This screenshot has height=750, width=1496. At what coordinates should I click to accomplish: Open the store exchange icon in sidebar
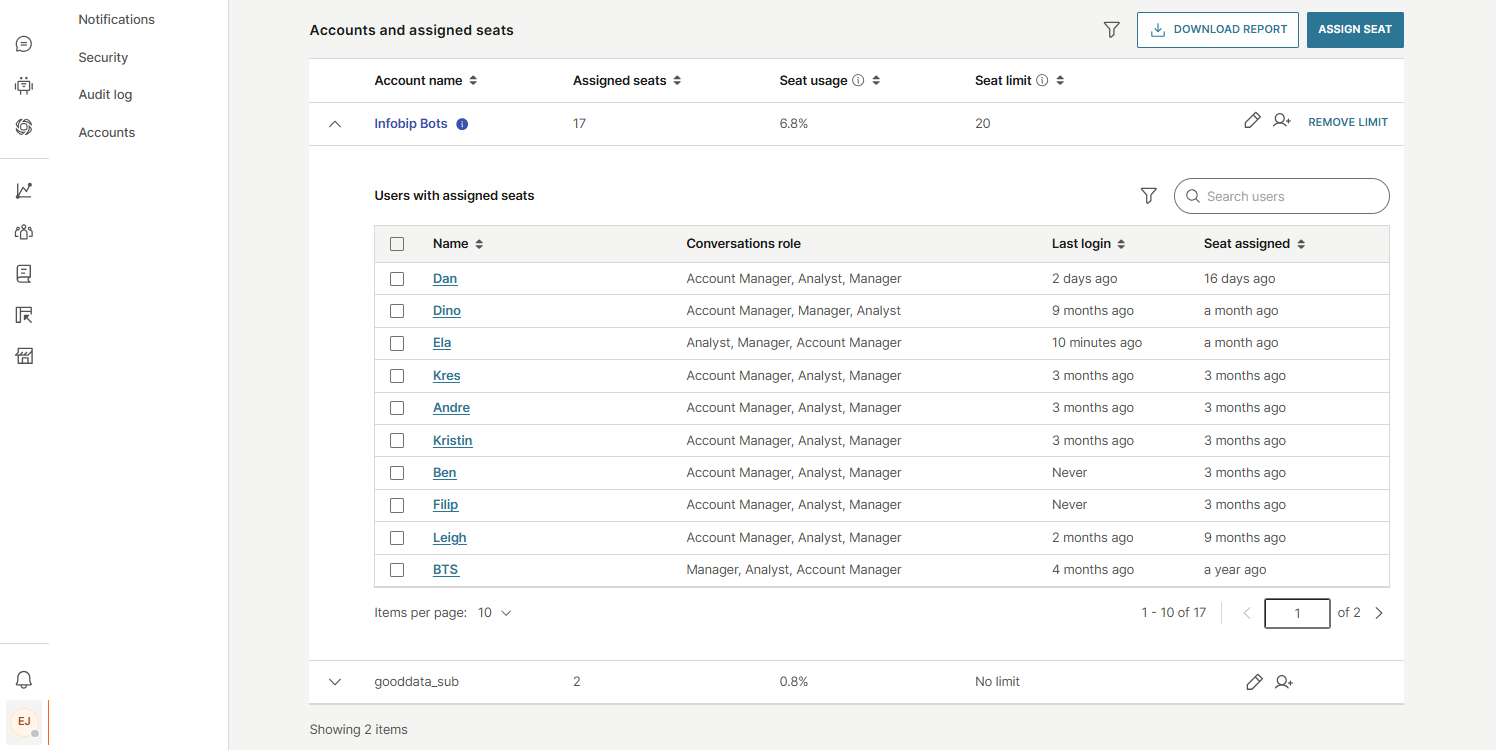24,356
